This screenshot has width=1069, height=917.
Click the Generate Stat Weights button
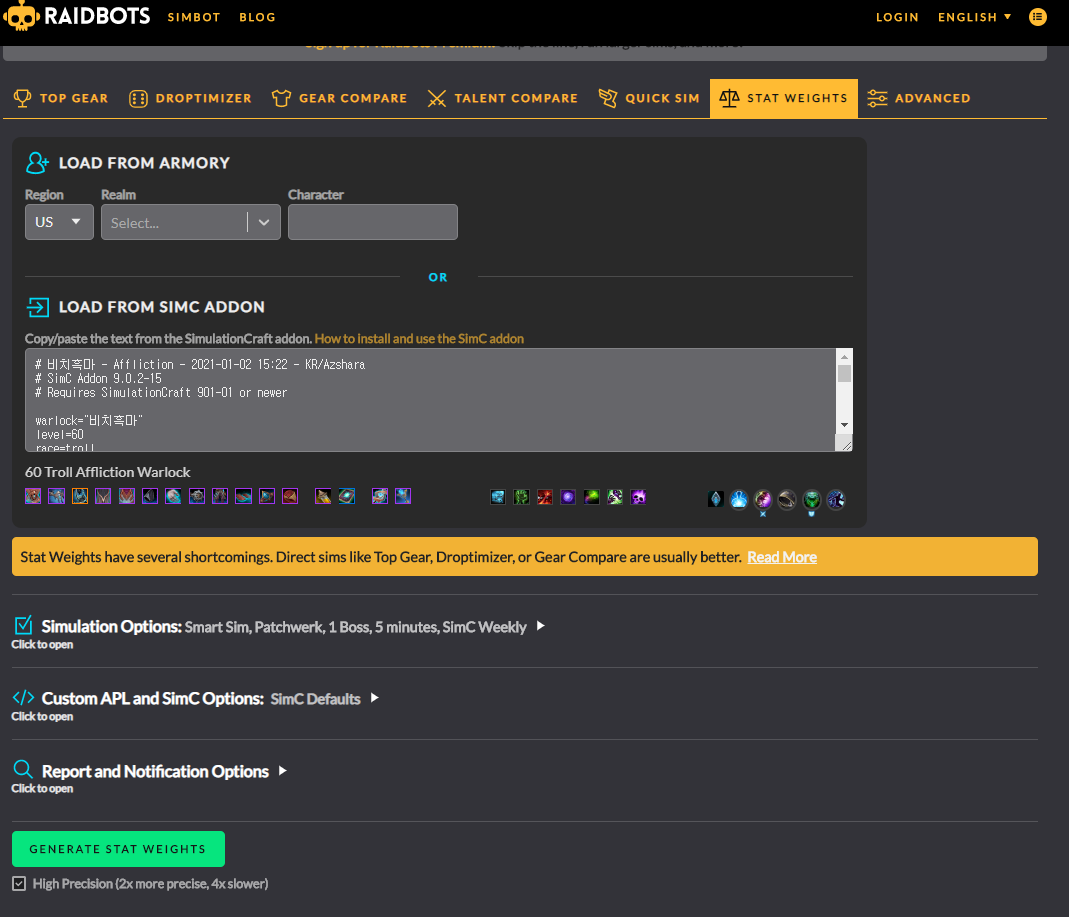coord(119,849)
